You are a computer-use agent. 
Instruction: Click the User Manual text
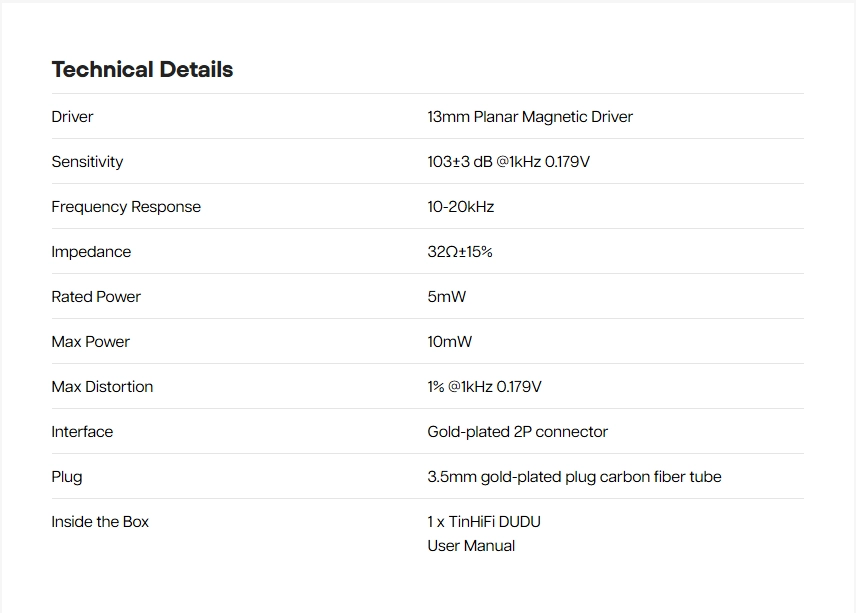471,546
